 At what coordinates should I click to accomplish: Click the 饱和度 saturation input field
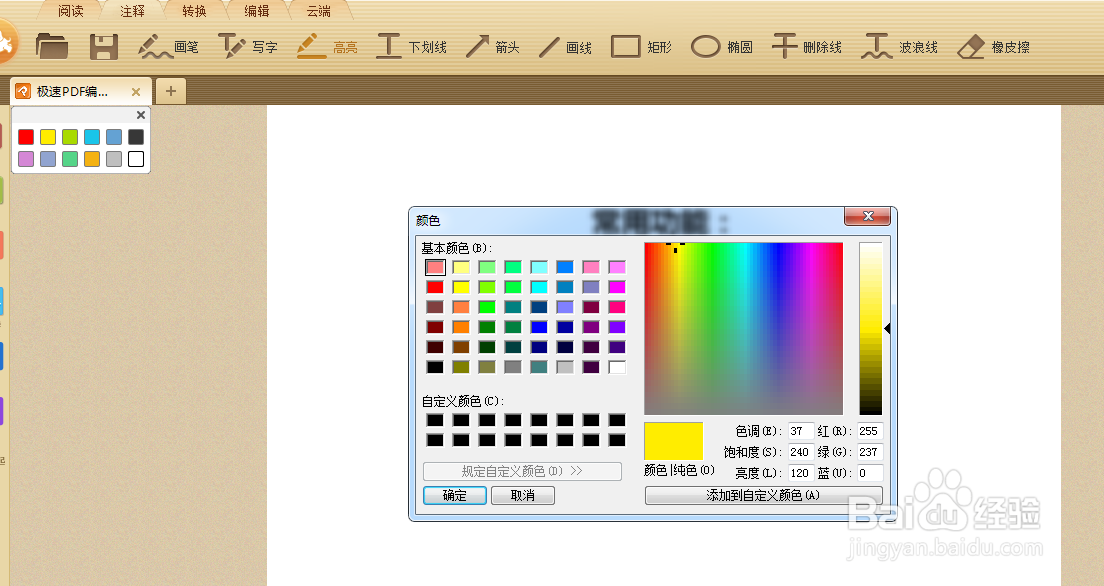click(801, 452)
